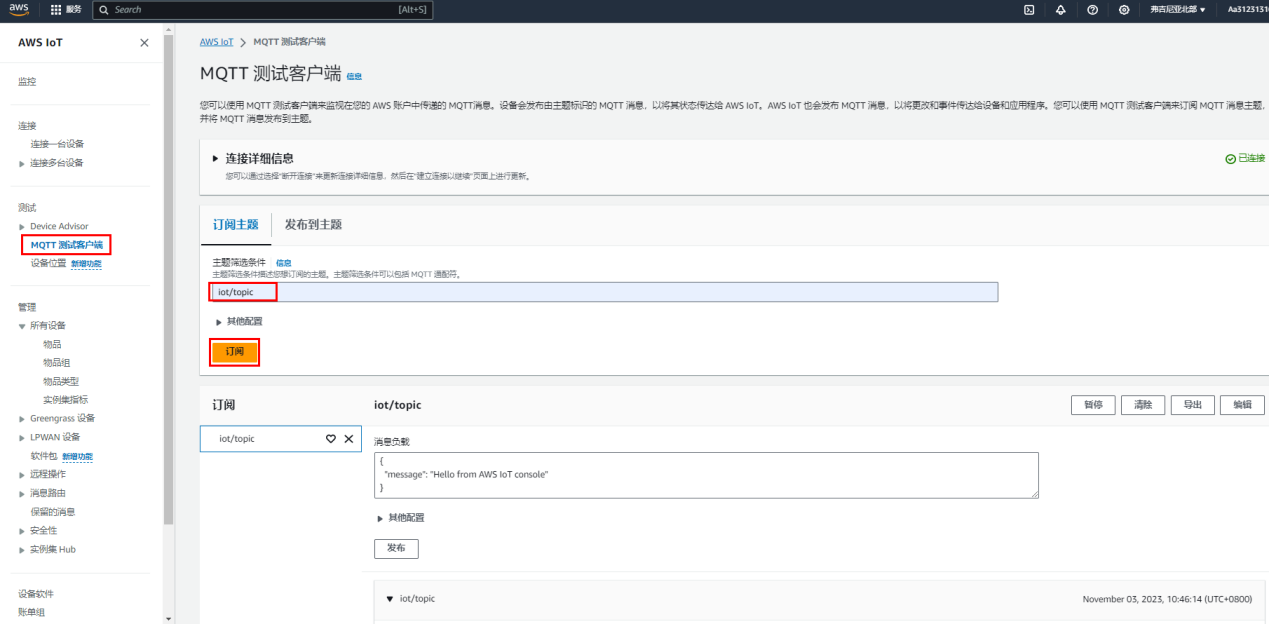
Task: Pause messages with the 暂停 button
Action: point(1093,405)
